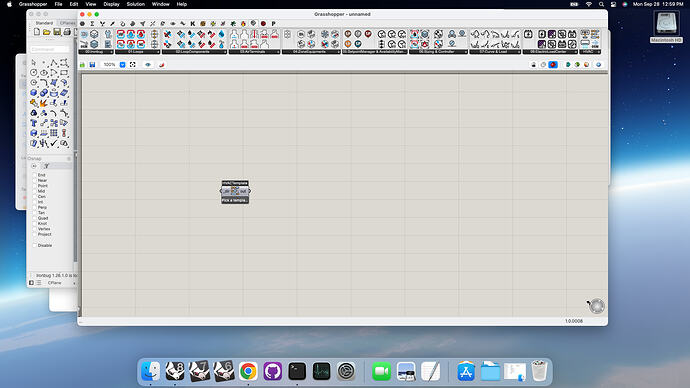Open the File menu
The height and width of the screenshot is (388, 690).
[x=58, y=4]
